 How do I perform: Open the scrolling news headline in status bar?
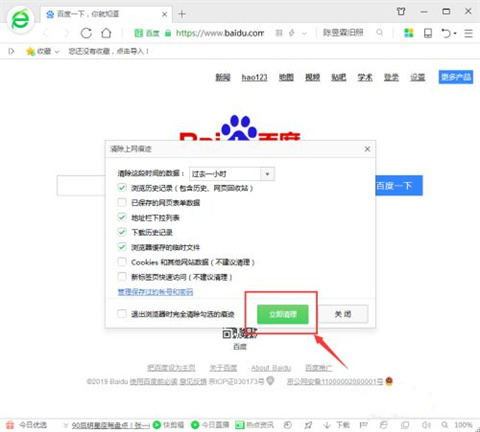111,425
